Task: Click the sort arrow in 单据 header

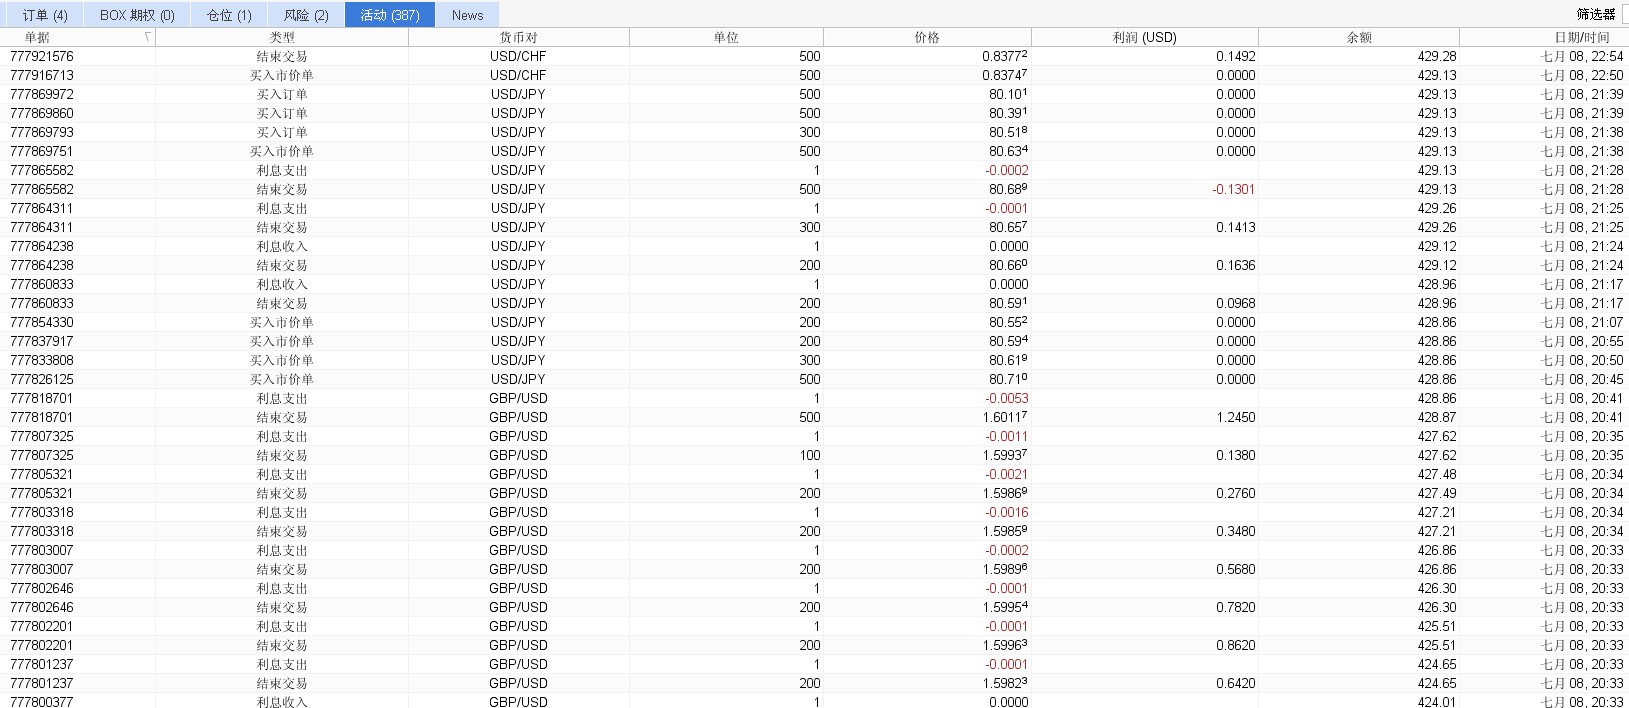Action: click(x=148, y=37)
